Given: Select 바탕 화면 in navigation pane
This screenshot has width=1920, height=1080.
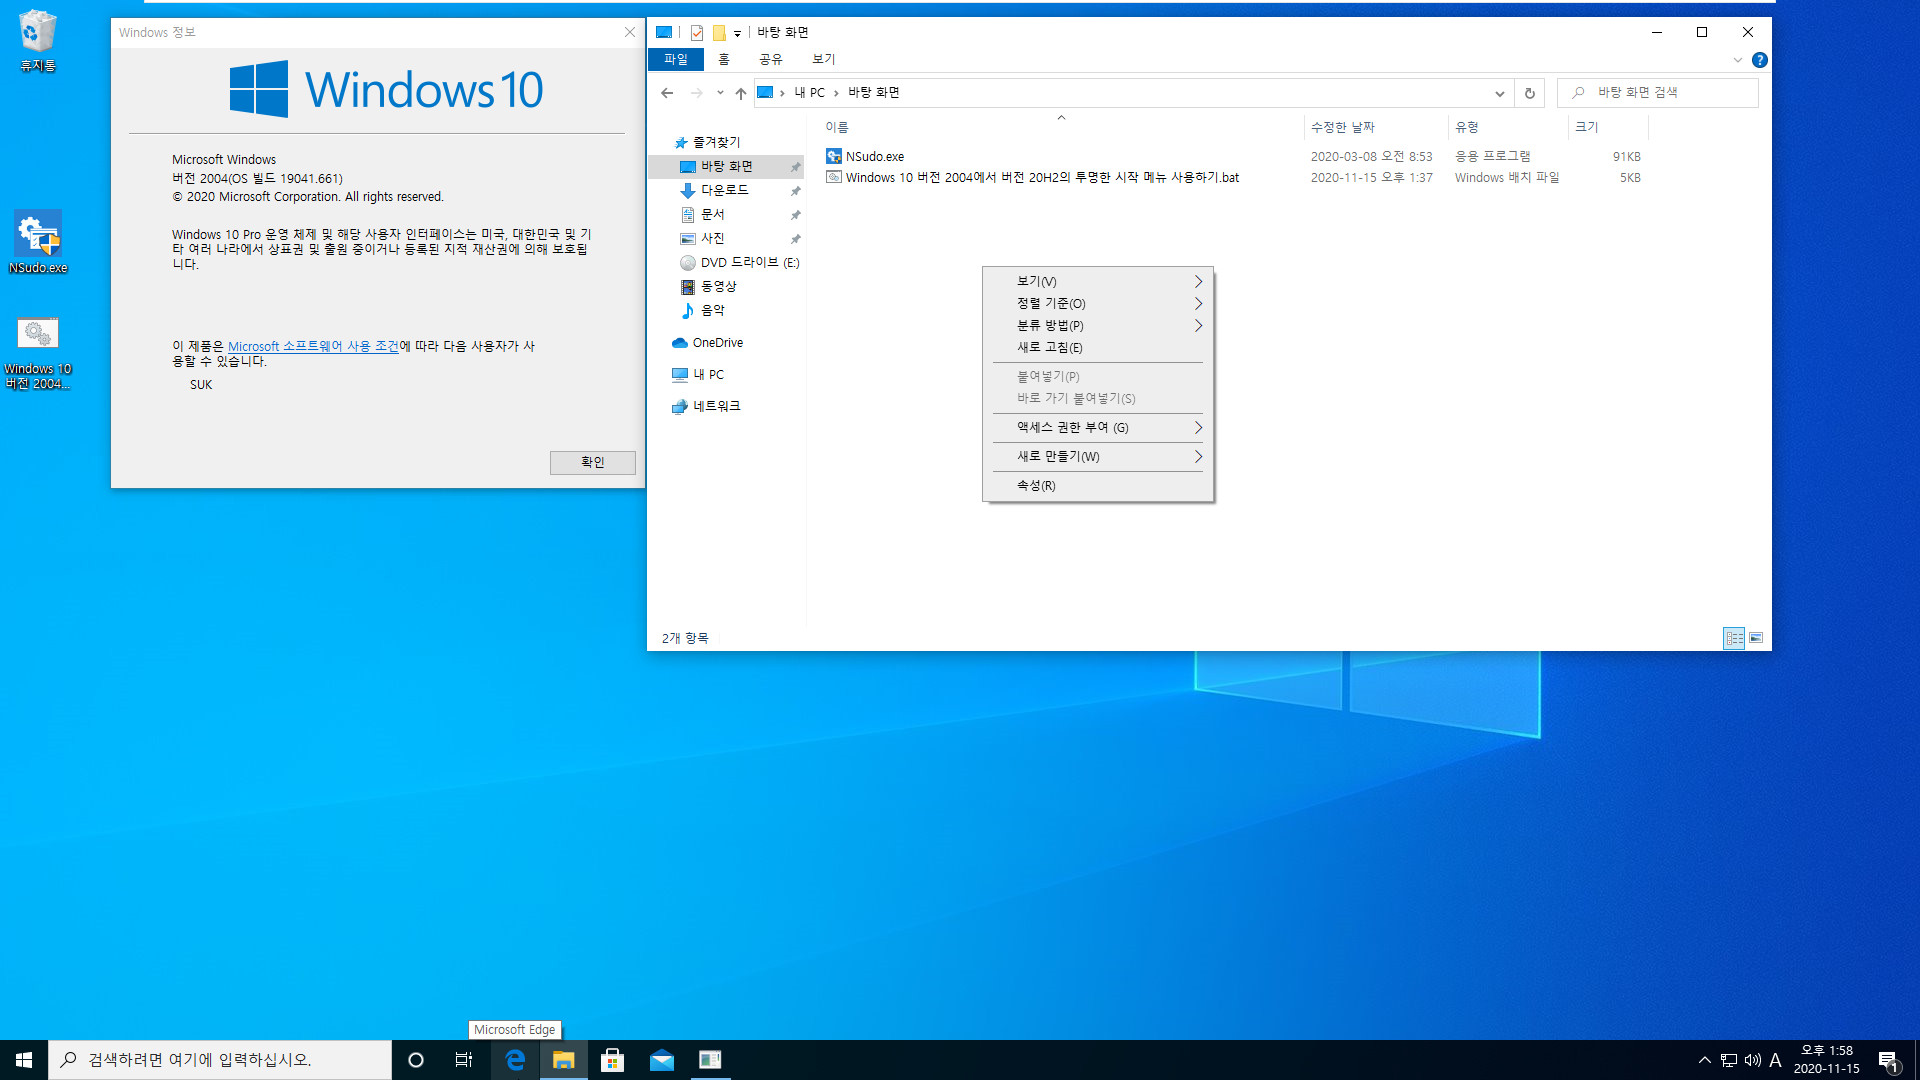Looking at the screenshot, I should 727,166.
